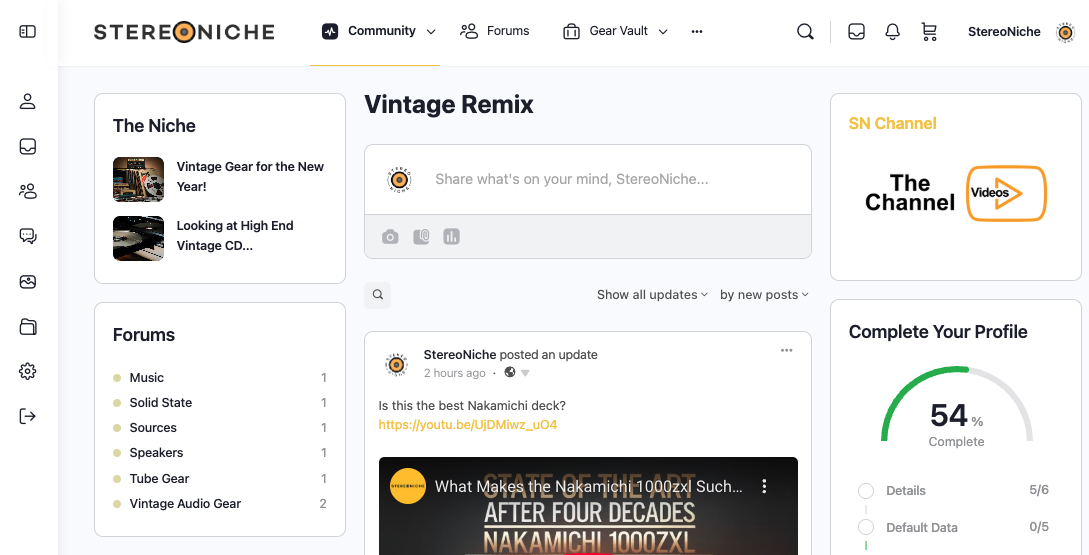Add a poll with the chart icon
Viewport: 1089px width, 555px height.
(451, 237)
